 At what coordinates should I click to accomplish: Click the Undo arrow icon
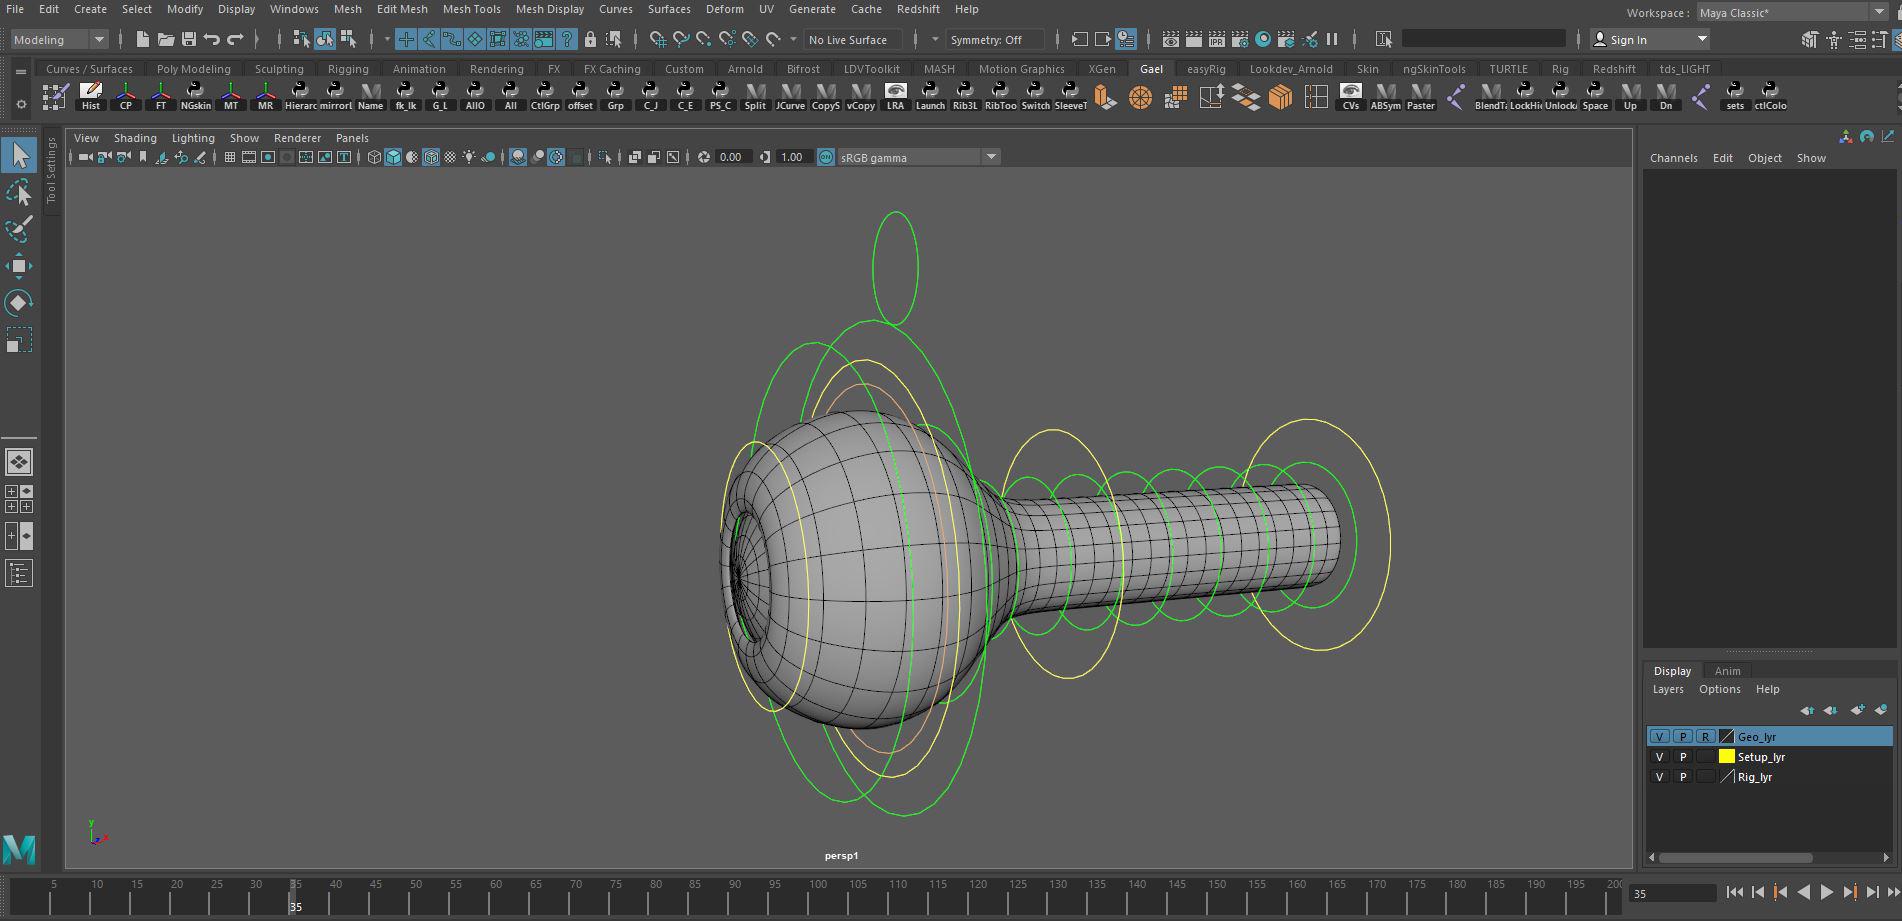tap(212, 40)
